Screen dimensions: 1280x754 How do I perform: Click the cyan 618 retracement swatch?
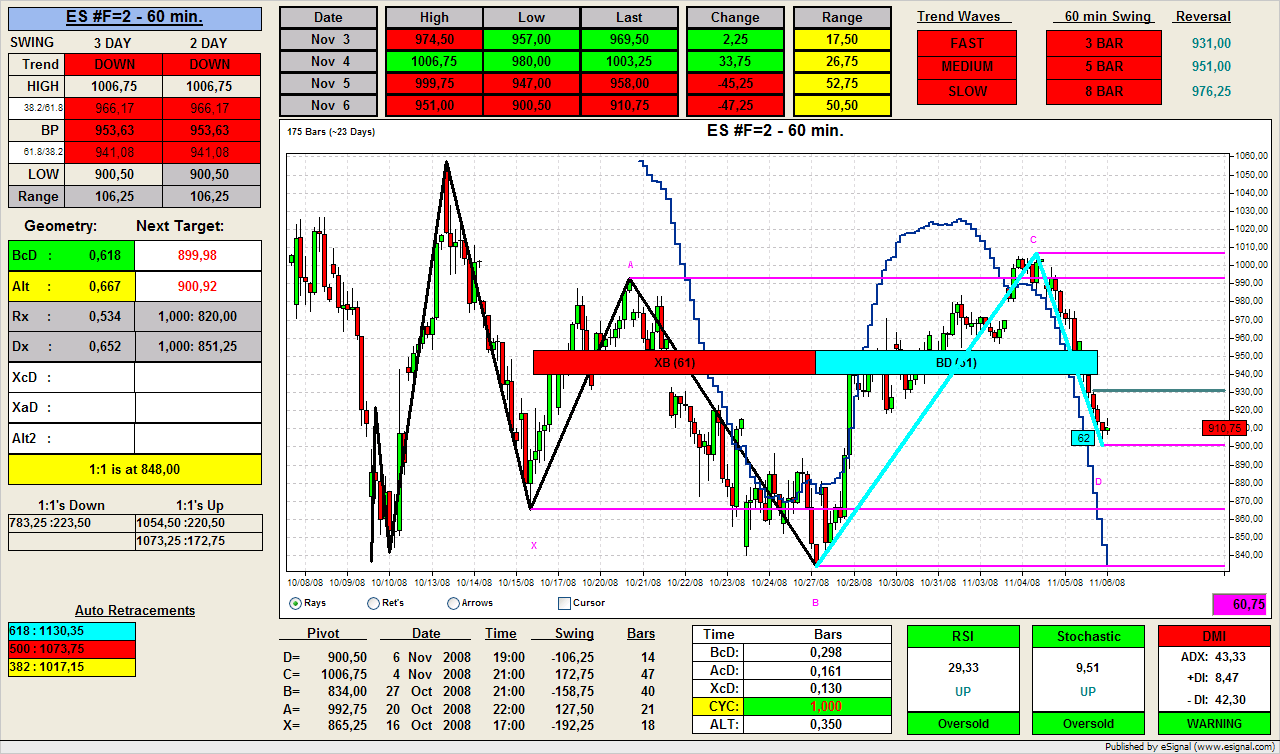pyautogui.click(x=71, y=631)
